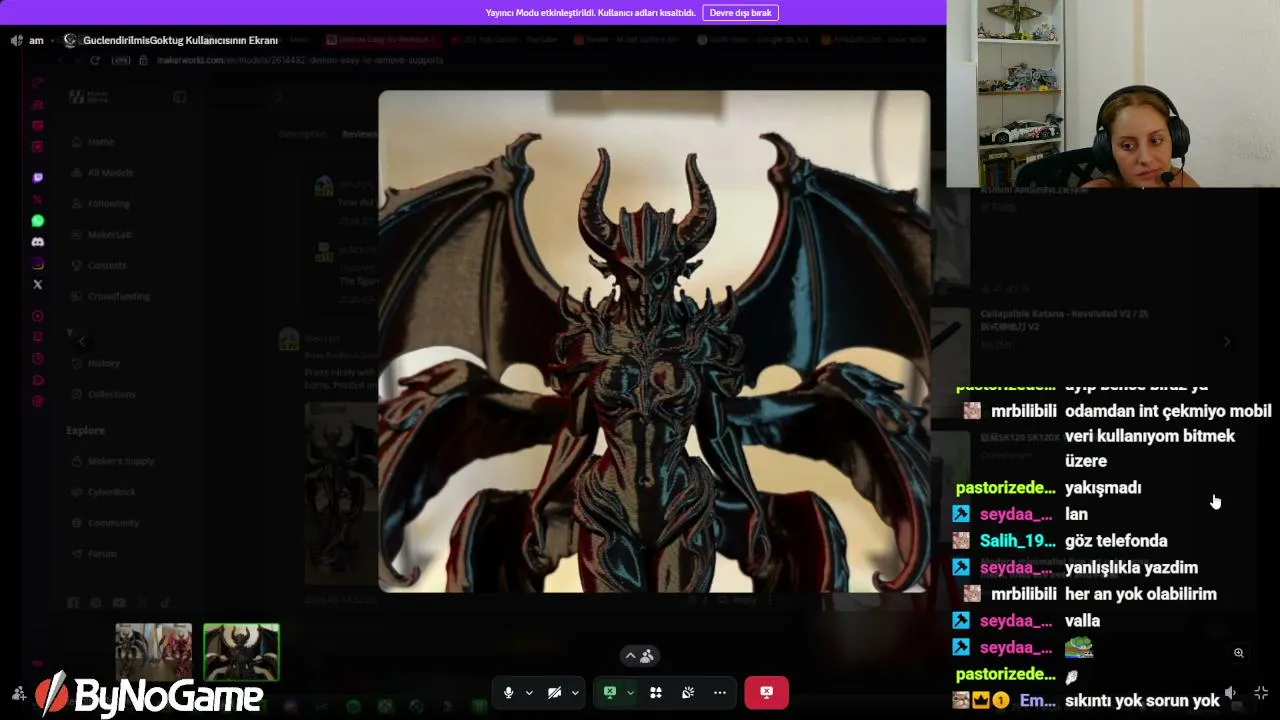This screenshot has height=720, width=1280.
Task: Toggle the green screen share button
Action: click(609, 692)
